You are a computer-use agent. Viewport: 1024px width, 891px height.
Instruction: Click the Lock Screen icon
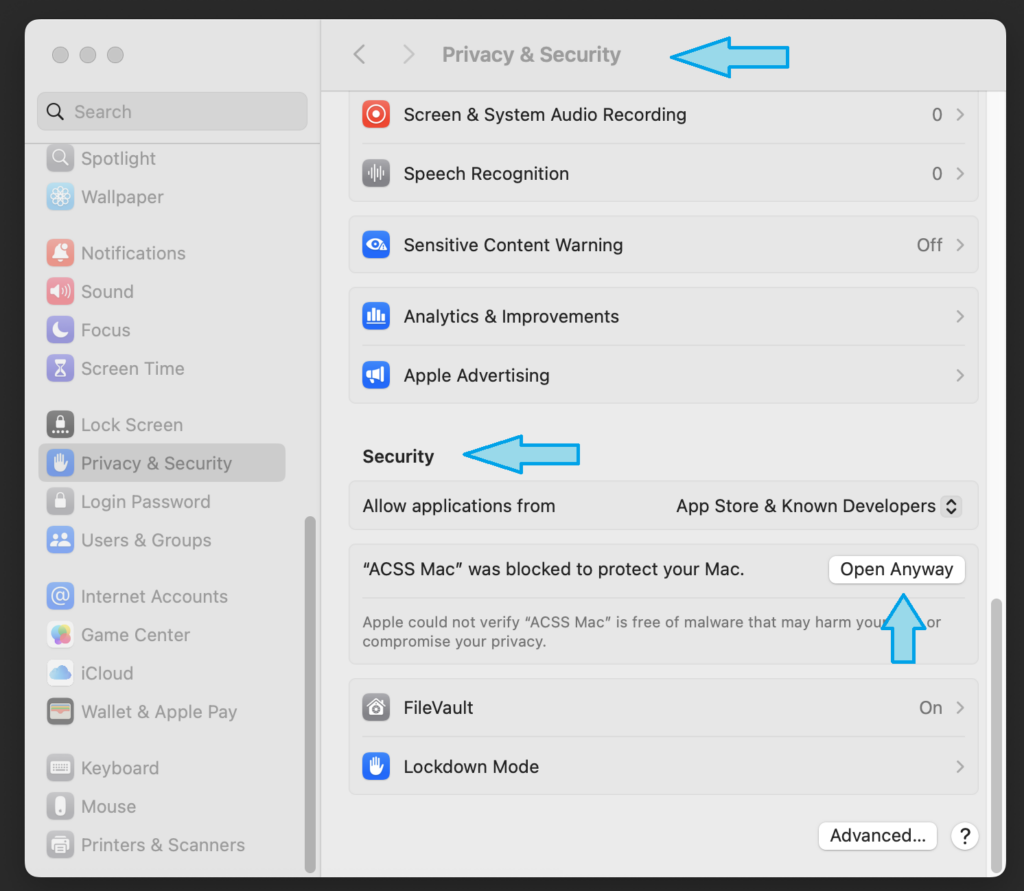click(x=60, y=425)
